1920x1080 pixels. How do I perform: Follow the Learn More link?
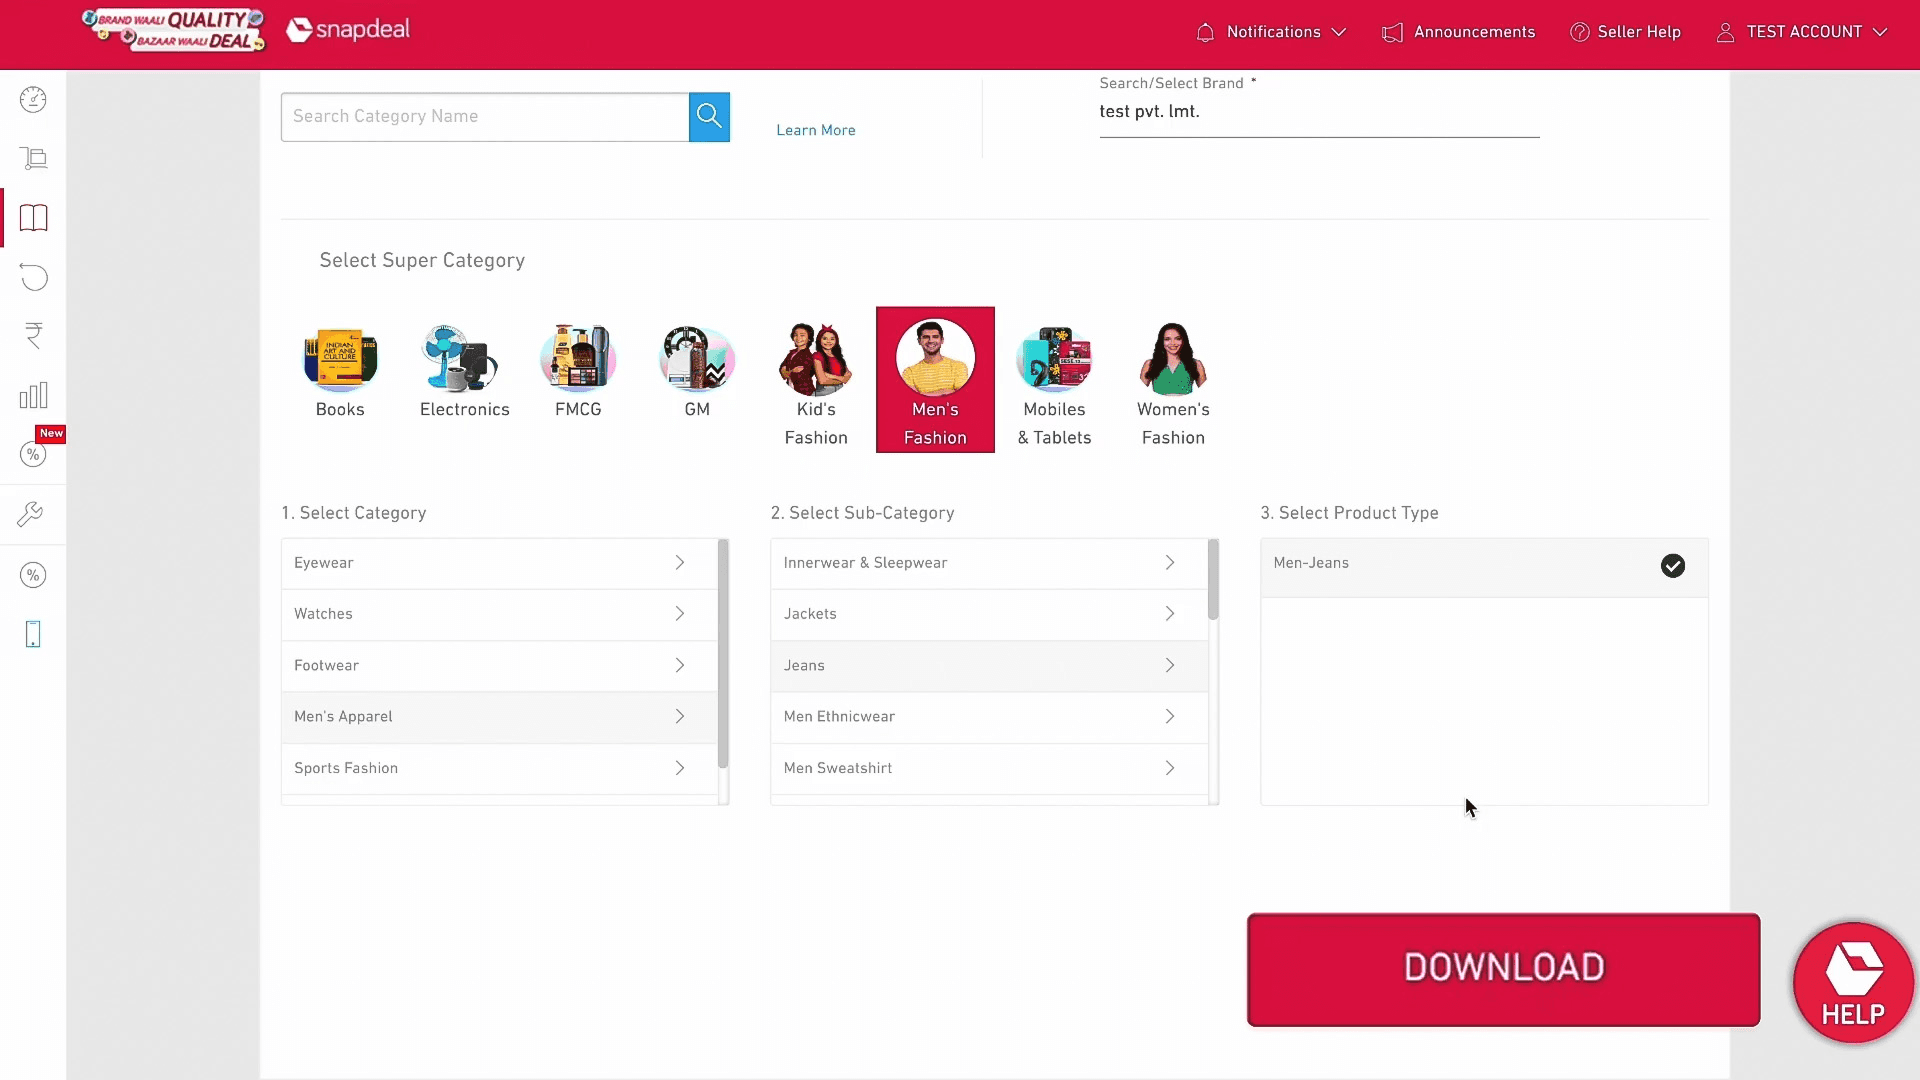[815, 130]
